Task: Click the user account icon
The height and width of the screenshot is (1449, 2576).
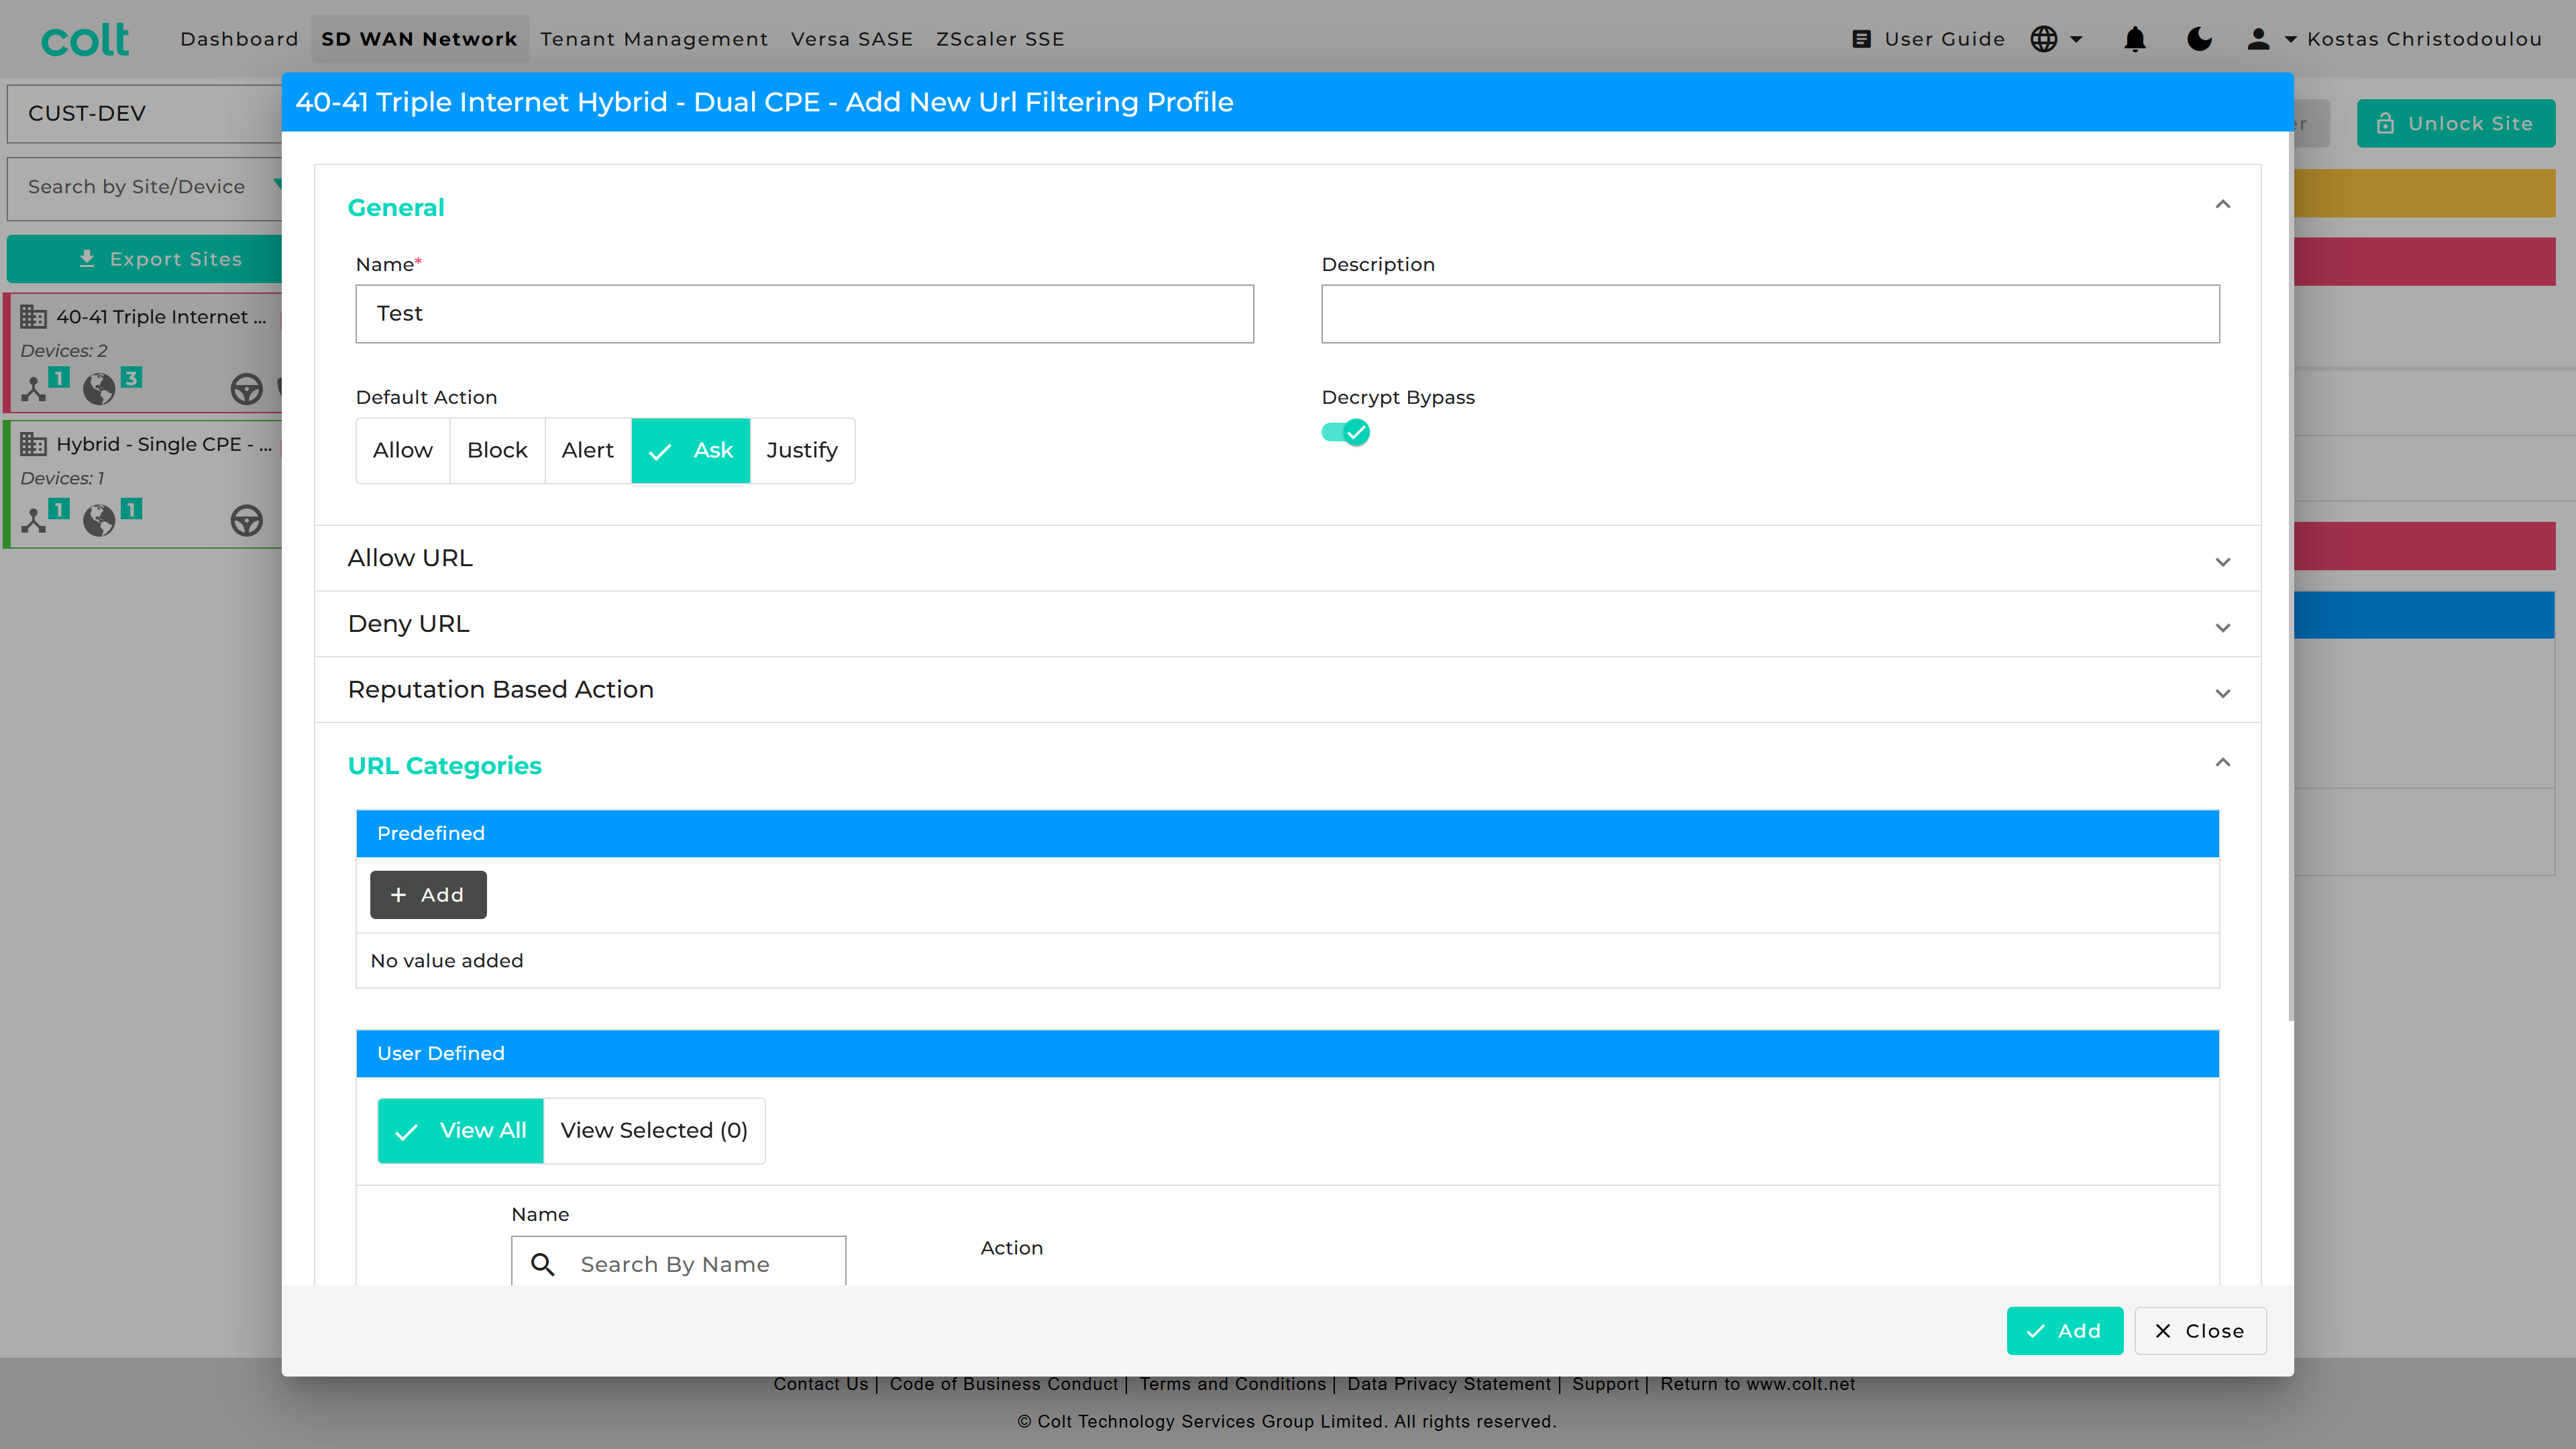Action: click(2258, 39)
